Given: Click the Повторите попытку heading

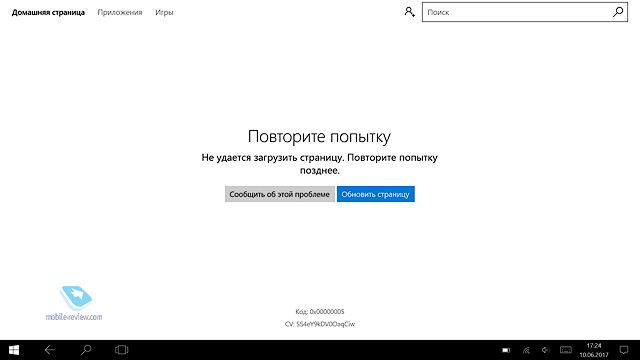Looking at the screenshot, I should click(x=319, y=137).
